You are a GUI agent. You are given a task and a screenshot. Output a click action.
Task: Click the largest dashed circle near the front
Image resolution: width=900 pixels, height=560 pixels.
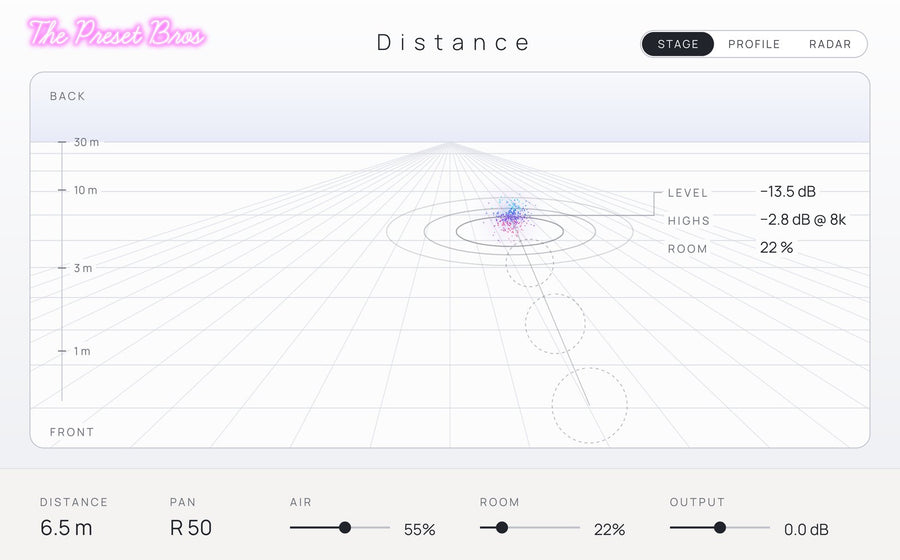click(x=589, y=405)
